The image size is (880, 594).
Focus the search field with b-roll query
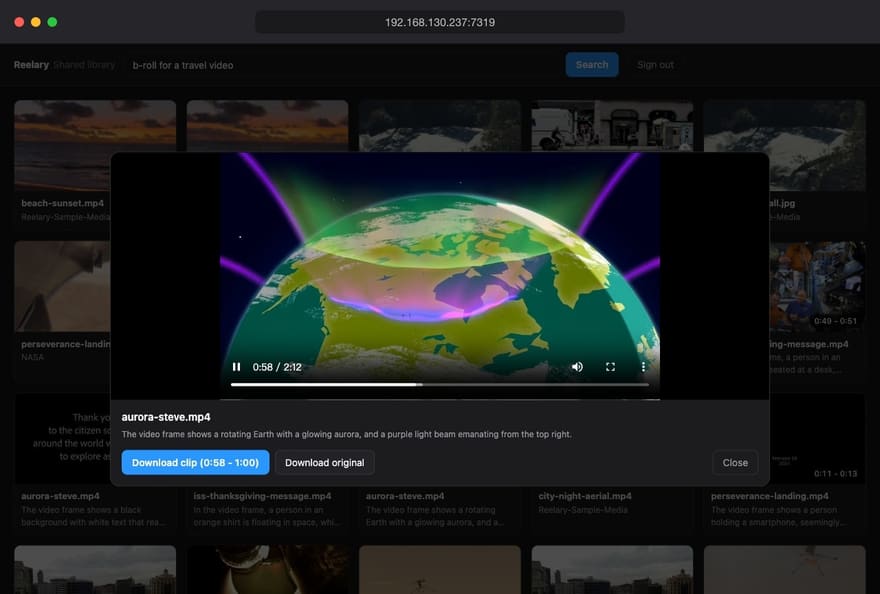pos(342,65)
